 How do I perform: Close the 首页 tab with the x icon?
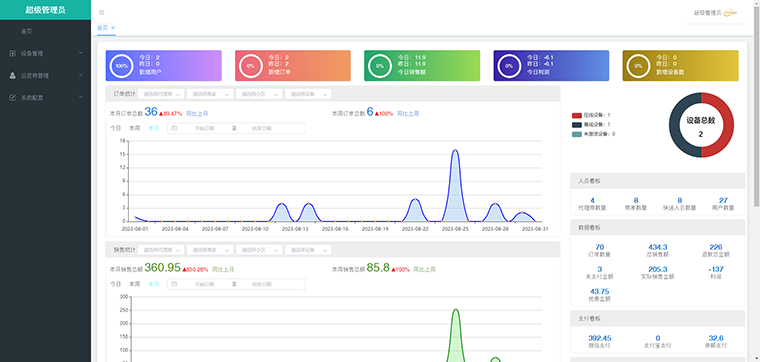(113, 28)
